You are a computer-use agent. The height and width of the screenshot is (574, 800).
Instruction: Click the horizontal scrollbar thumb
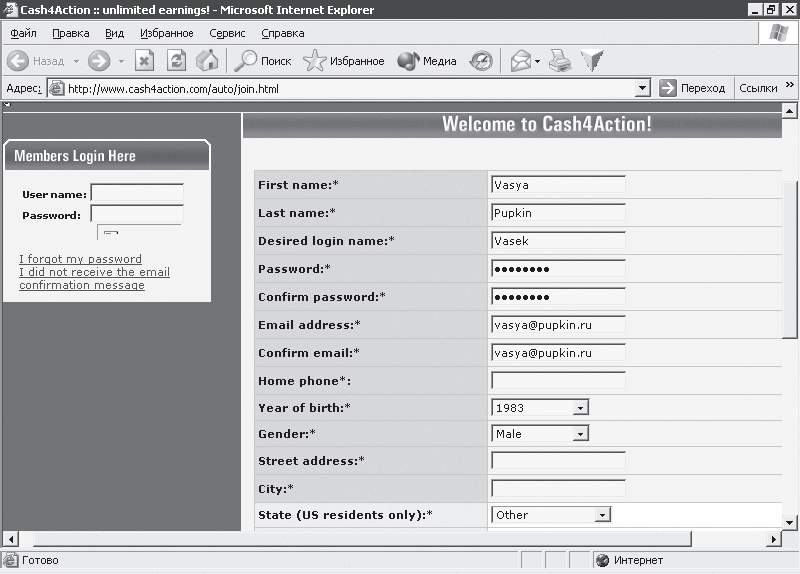click(x=362, y=539)
